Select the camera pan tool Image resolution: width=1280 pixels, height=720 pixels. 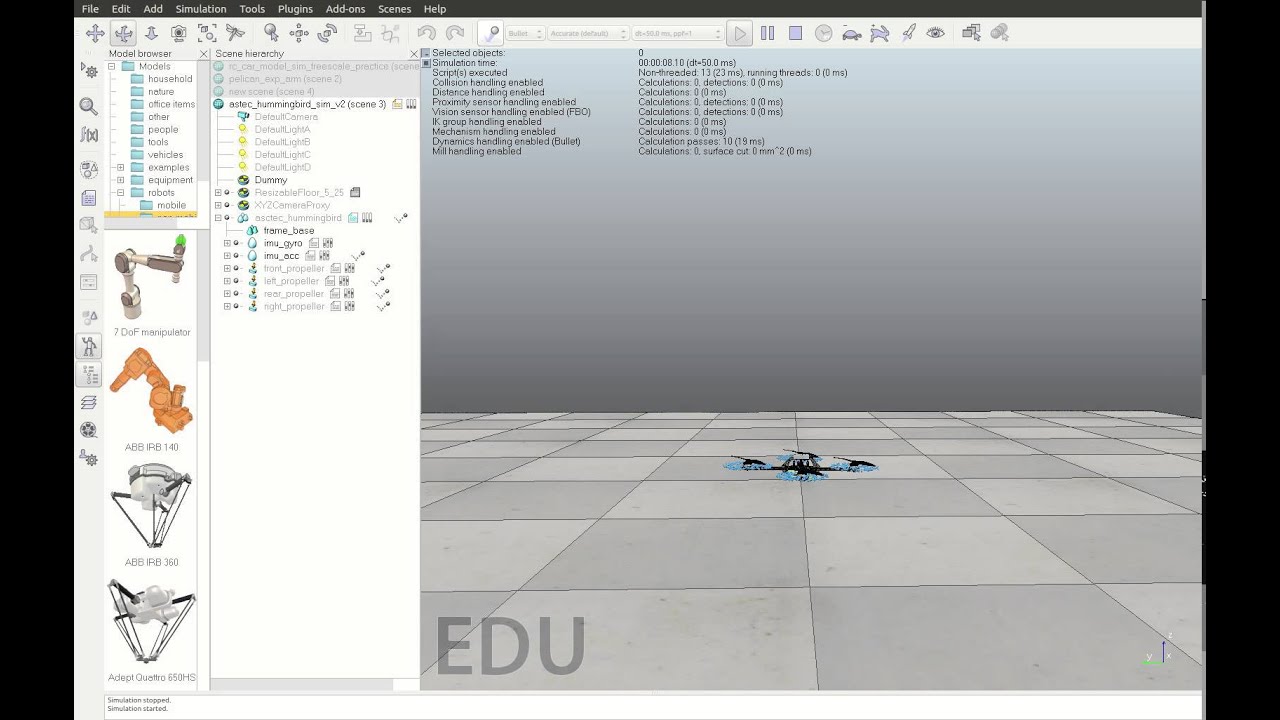(x=95, y=33)
